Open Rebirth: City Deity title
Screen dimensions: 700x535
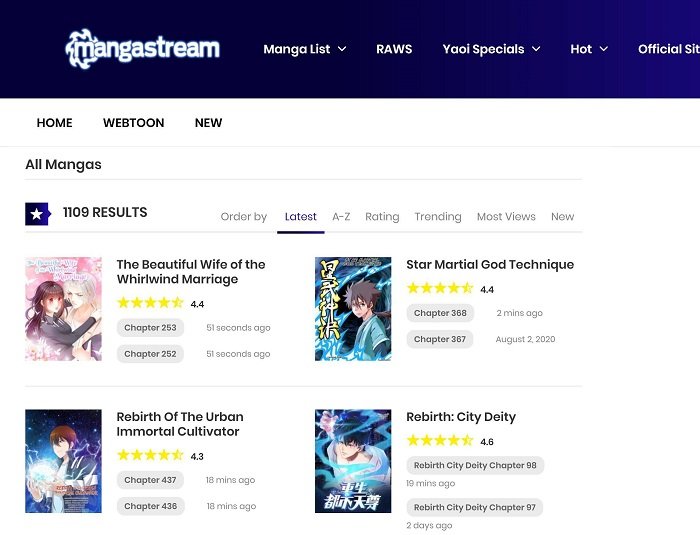point(461,417)
